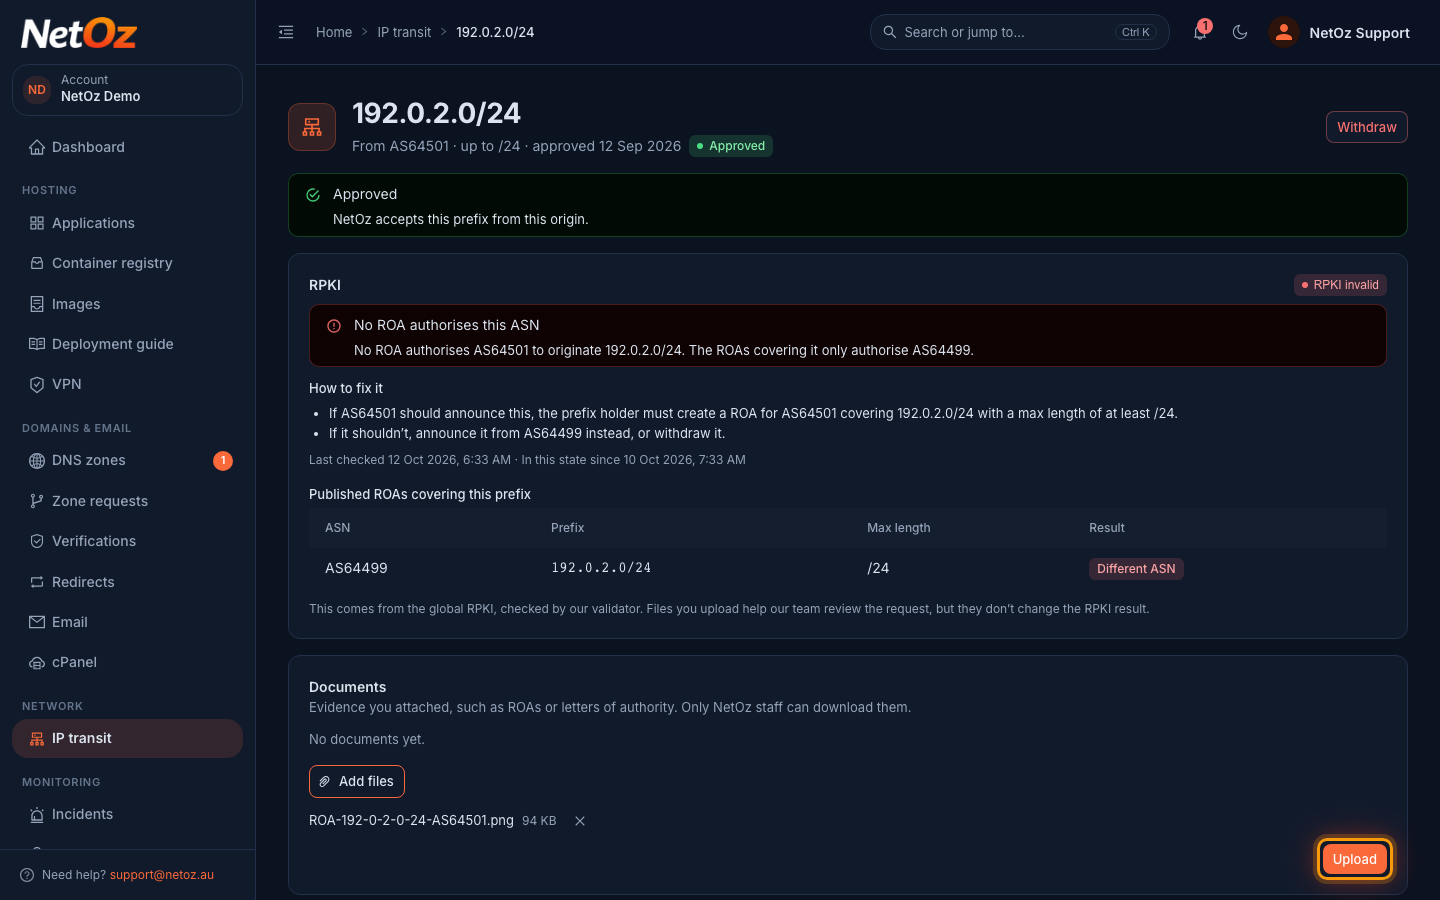Toggle dark mode moon icon
Screen dimensions: 1440x900
[x=1240, y=32]
